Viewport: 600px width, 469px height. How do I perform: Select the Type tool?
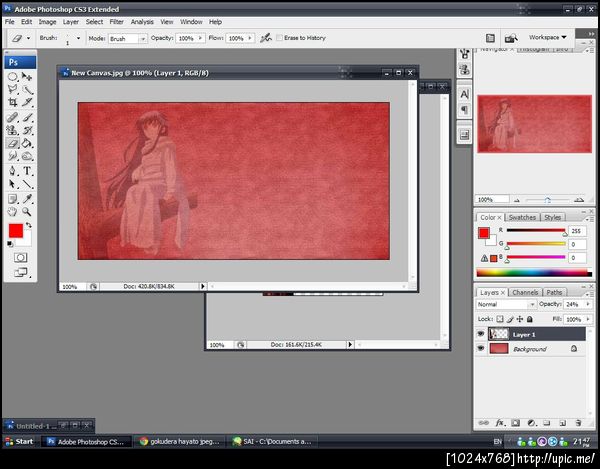(x=27, y=171)
